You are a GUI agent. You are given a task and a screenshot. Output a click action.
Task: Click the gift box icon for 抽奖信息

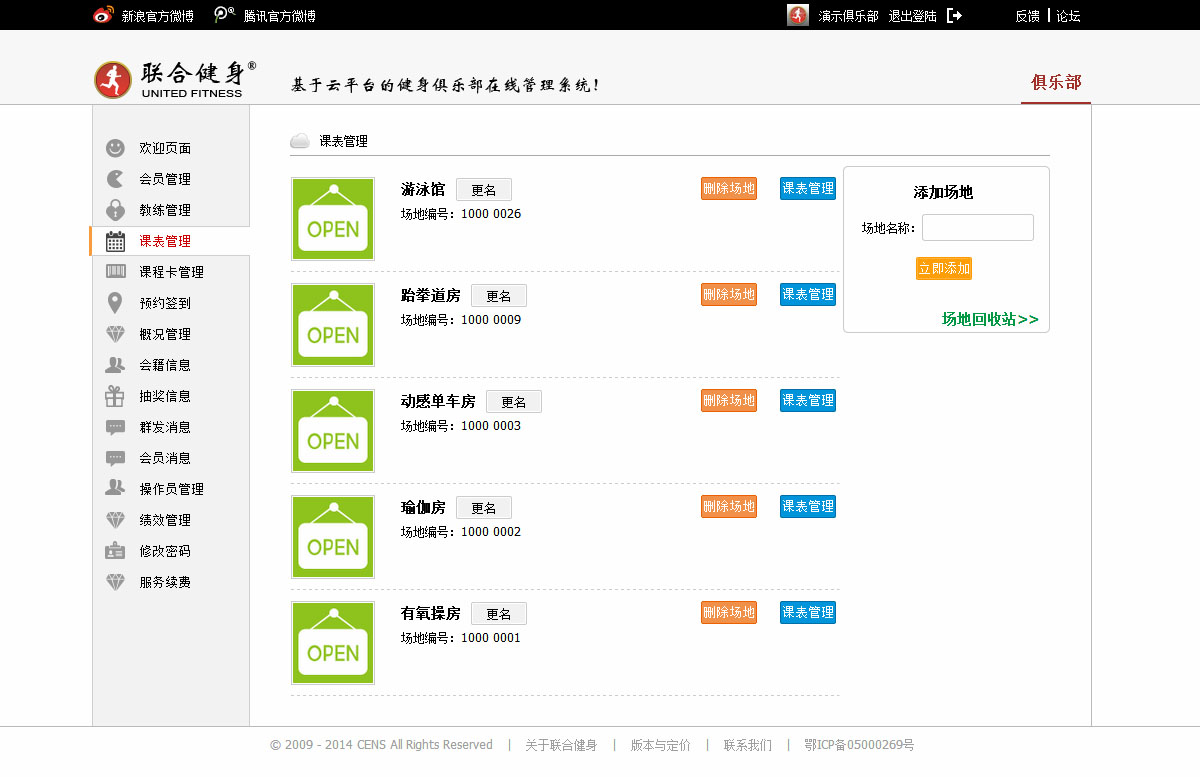point(116,396)
